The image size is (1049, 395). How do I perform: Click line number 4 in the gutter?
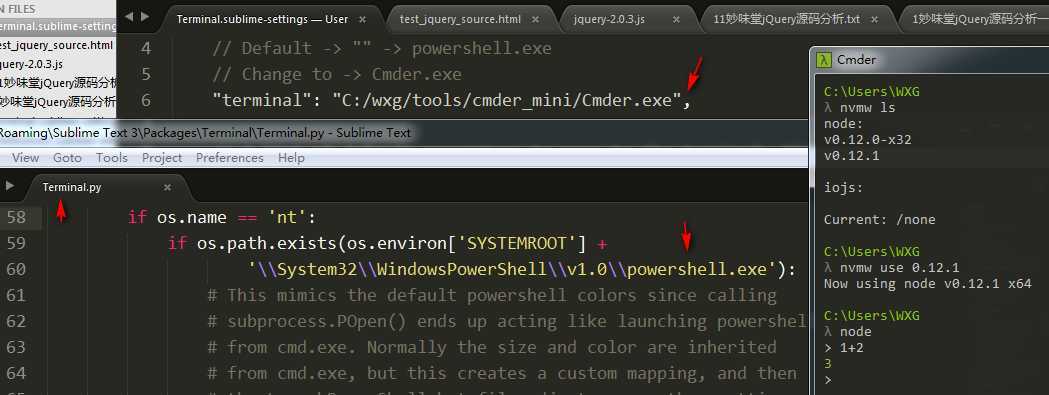click(x=146, y=49)
